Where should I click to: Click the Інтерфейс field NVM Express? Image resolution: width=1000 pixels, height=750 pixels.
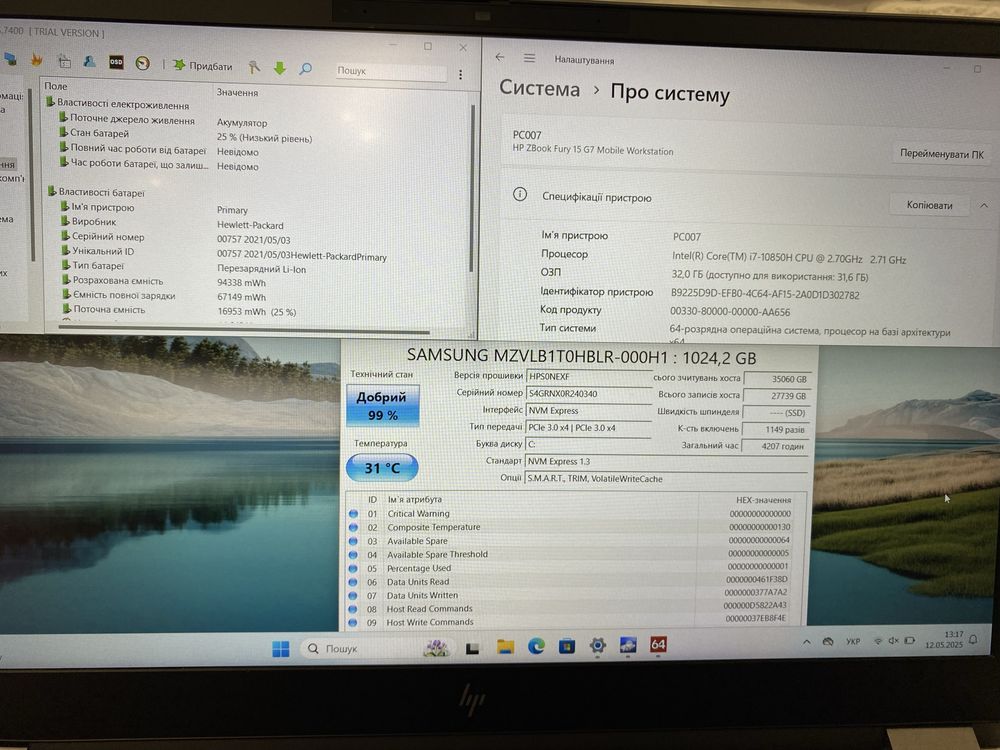click(x=589, y=411)
